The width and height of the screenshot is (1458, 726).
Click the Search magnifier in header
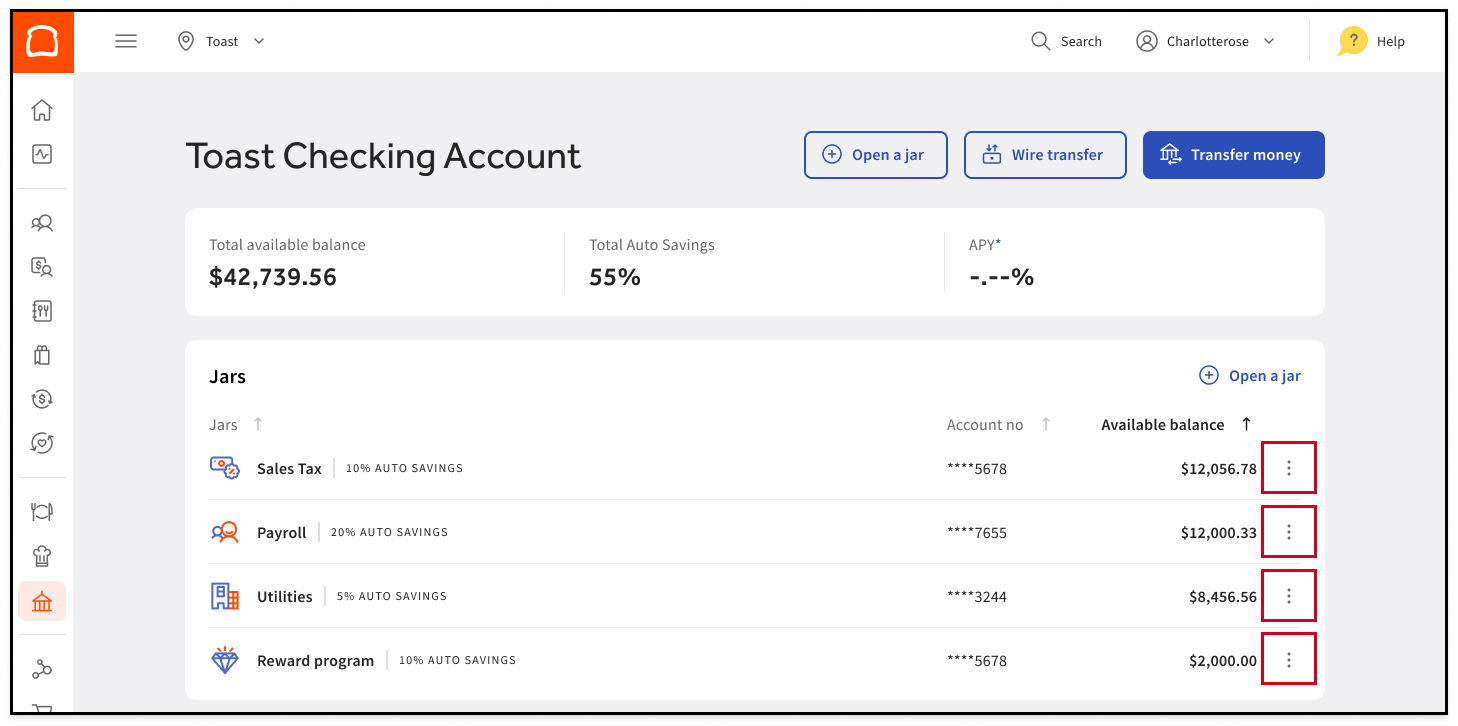click(1041, 41)
